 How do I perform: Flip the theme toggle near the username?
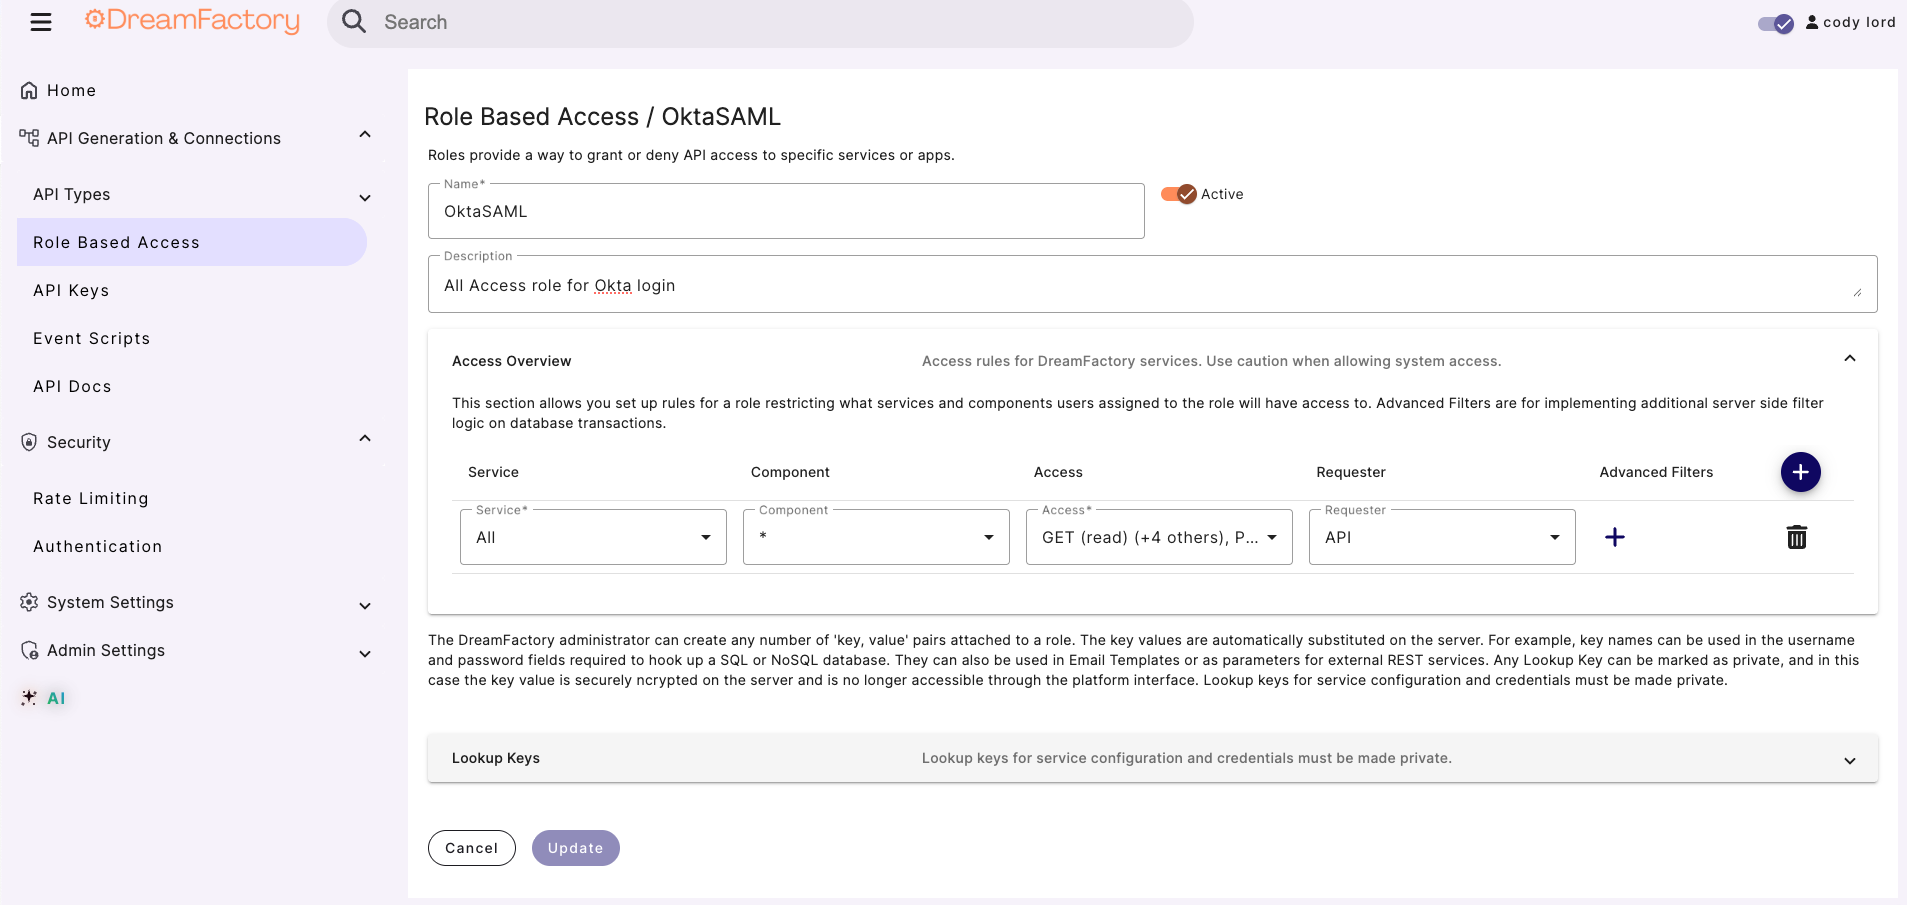pos(1777,23)
